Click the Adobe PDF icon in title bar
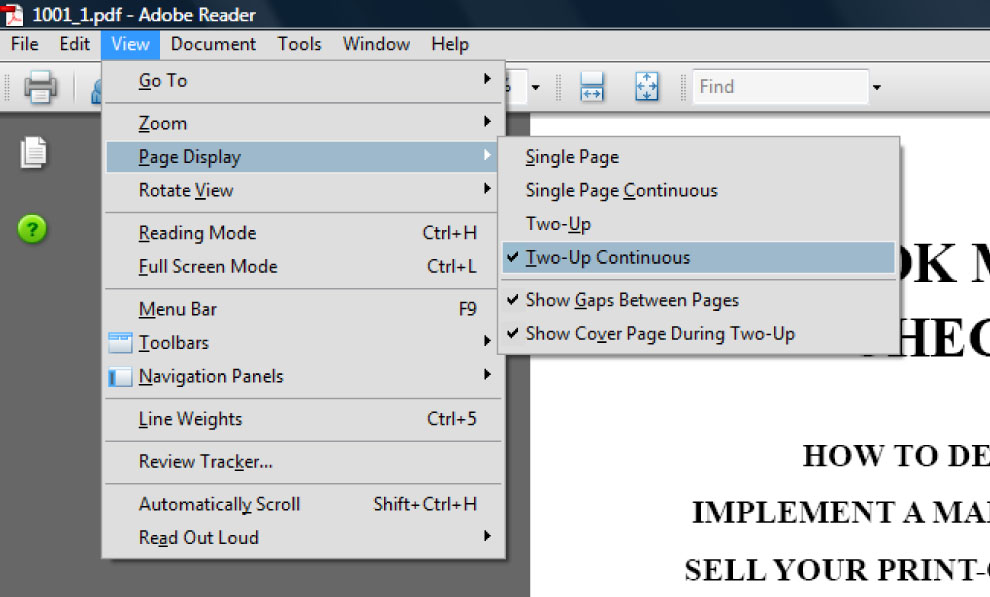990x597 pixels. coord(14,14)
